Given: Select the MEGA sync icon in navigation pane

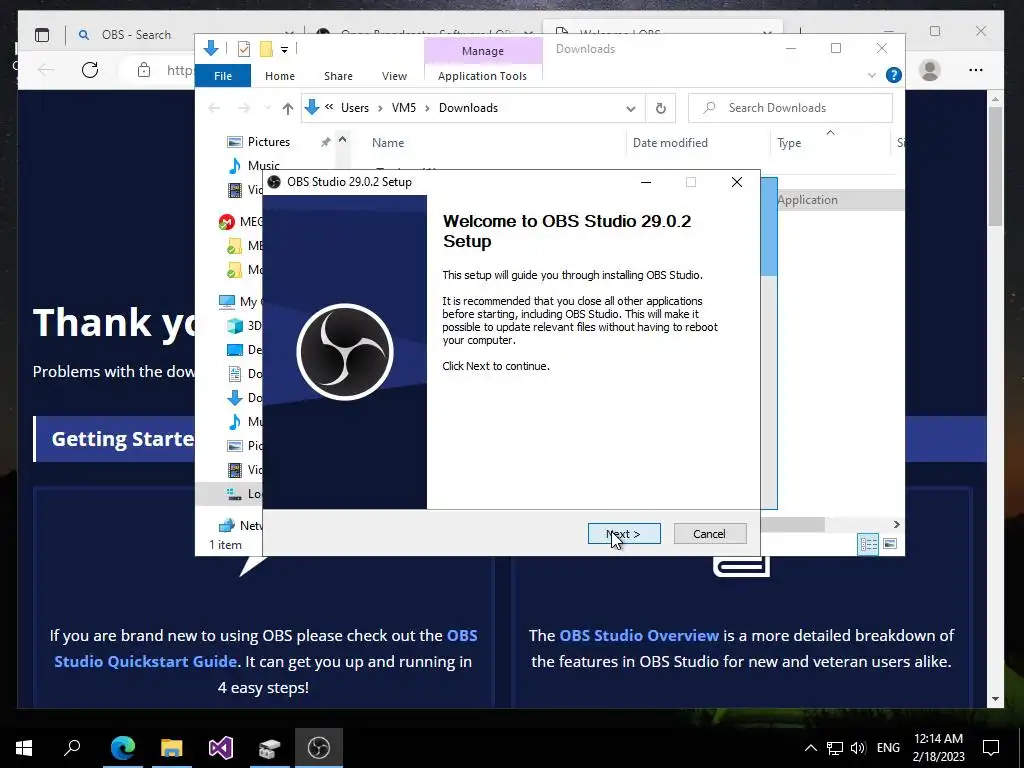Looking at the screenshot, I should [x=227, y=222].
